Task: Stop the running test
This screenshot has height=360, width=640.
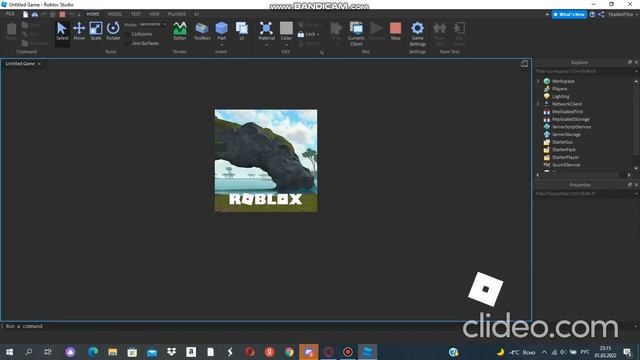Action: tap(395, 31)
